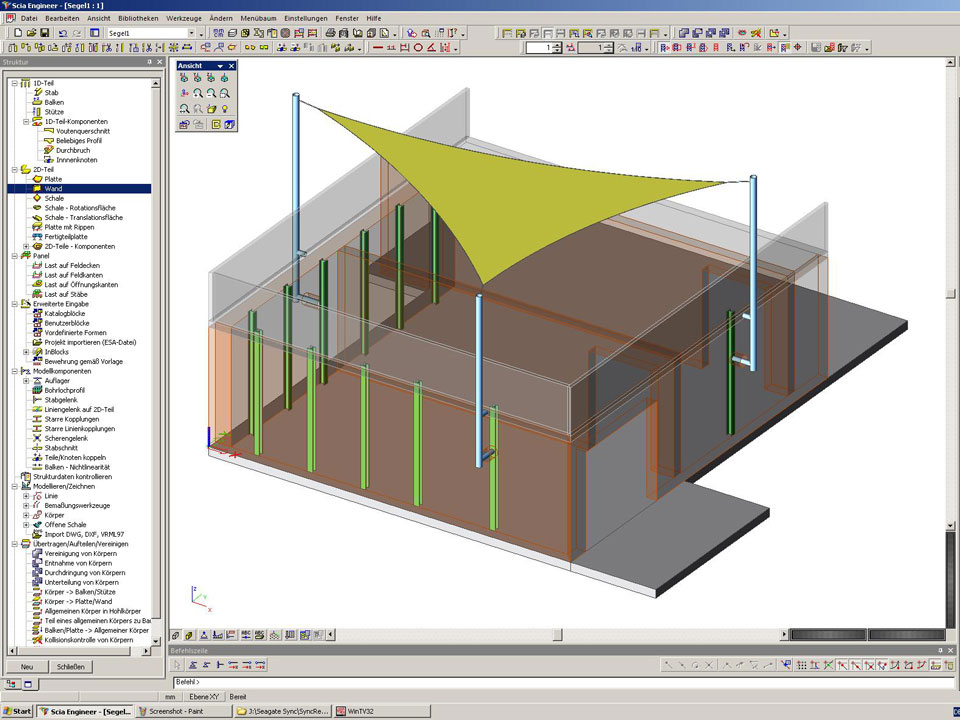Open the Werkzeuge menu
Screen dimensions: 960x720
coord(184,18)
